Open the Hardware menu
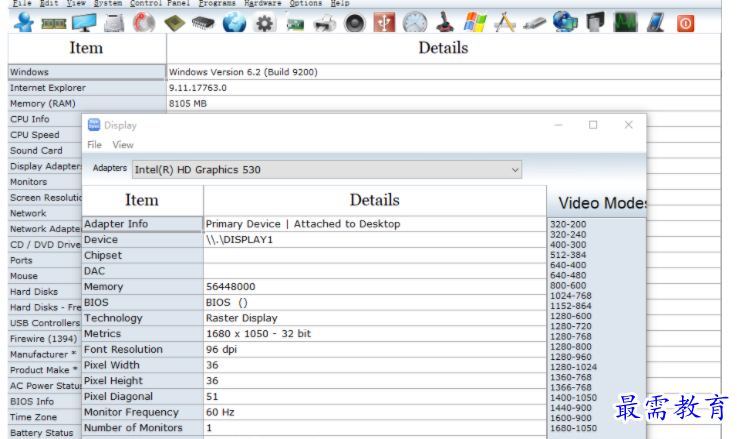The width and height of the screenshot is (737, 439). click(x=262, y=3)
